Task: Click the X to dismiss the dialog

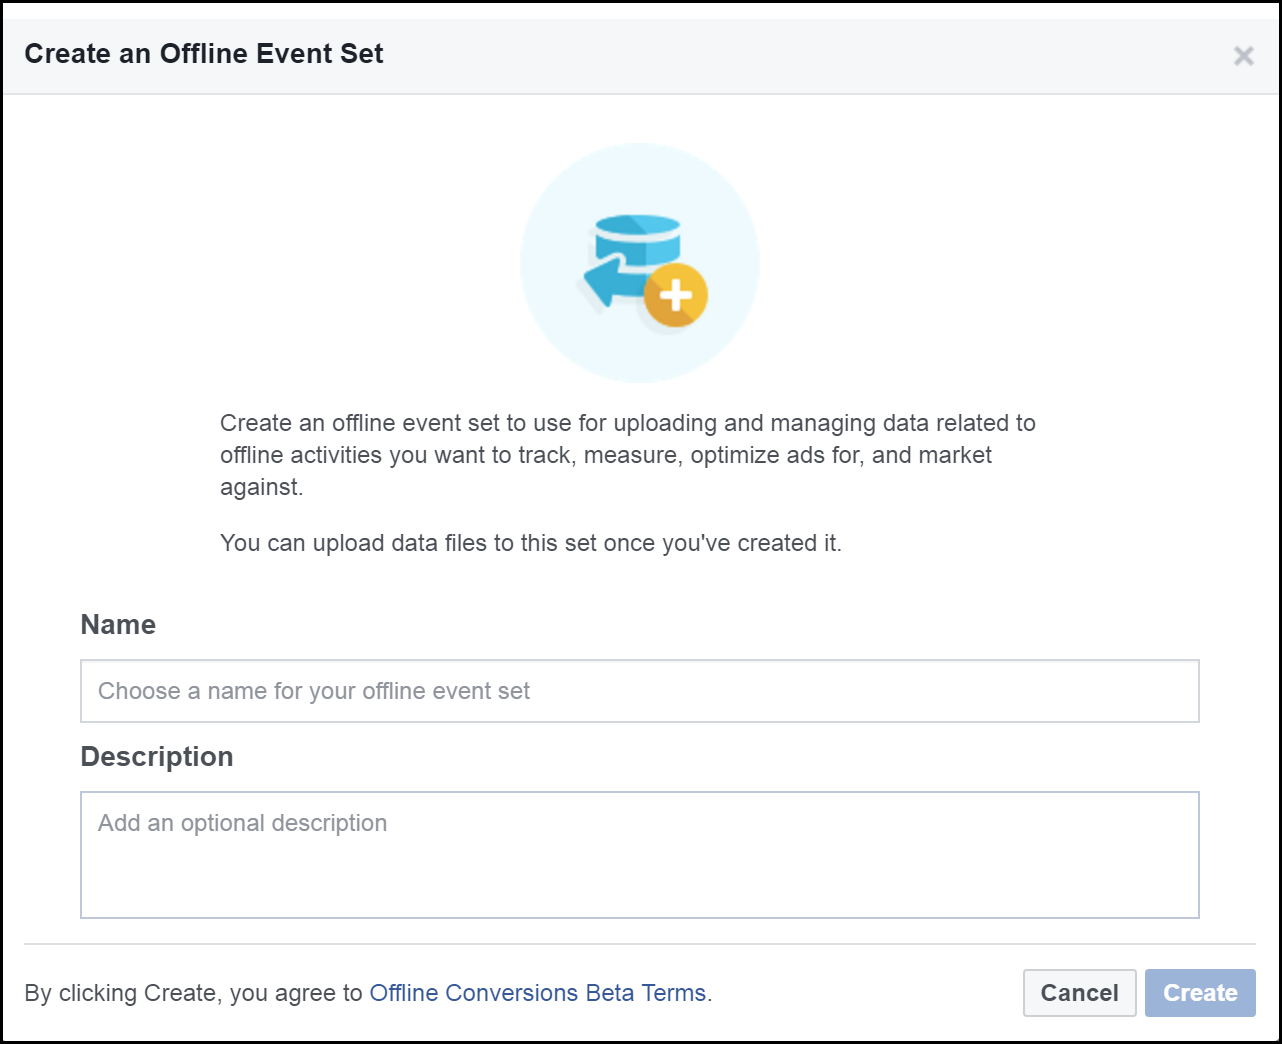Action: click(1243, 55)
